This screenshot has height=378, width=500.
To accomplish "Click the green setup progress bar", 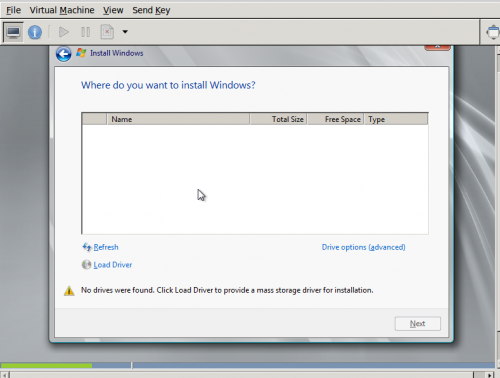I will coord(46,366).
